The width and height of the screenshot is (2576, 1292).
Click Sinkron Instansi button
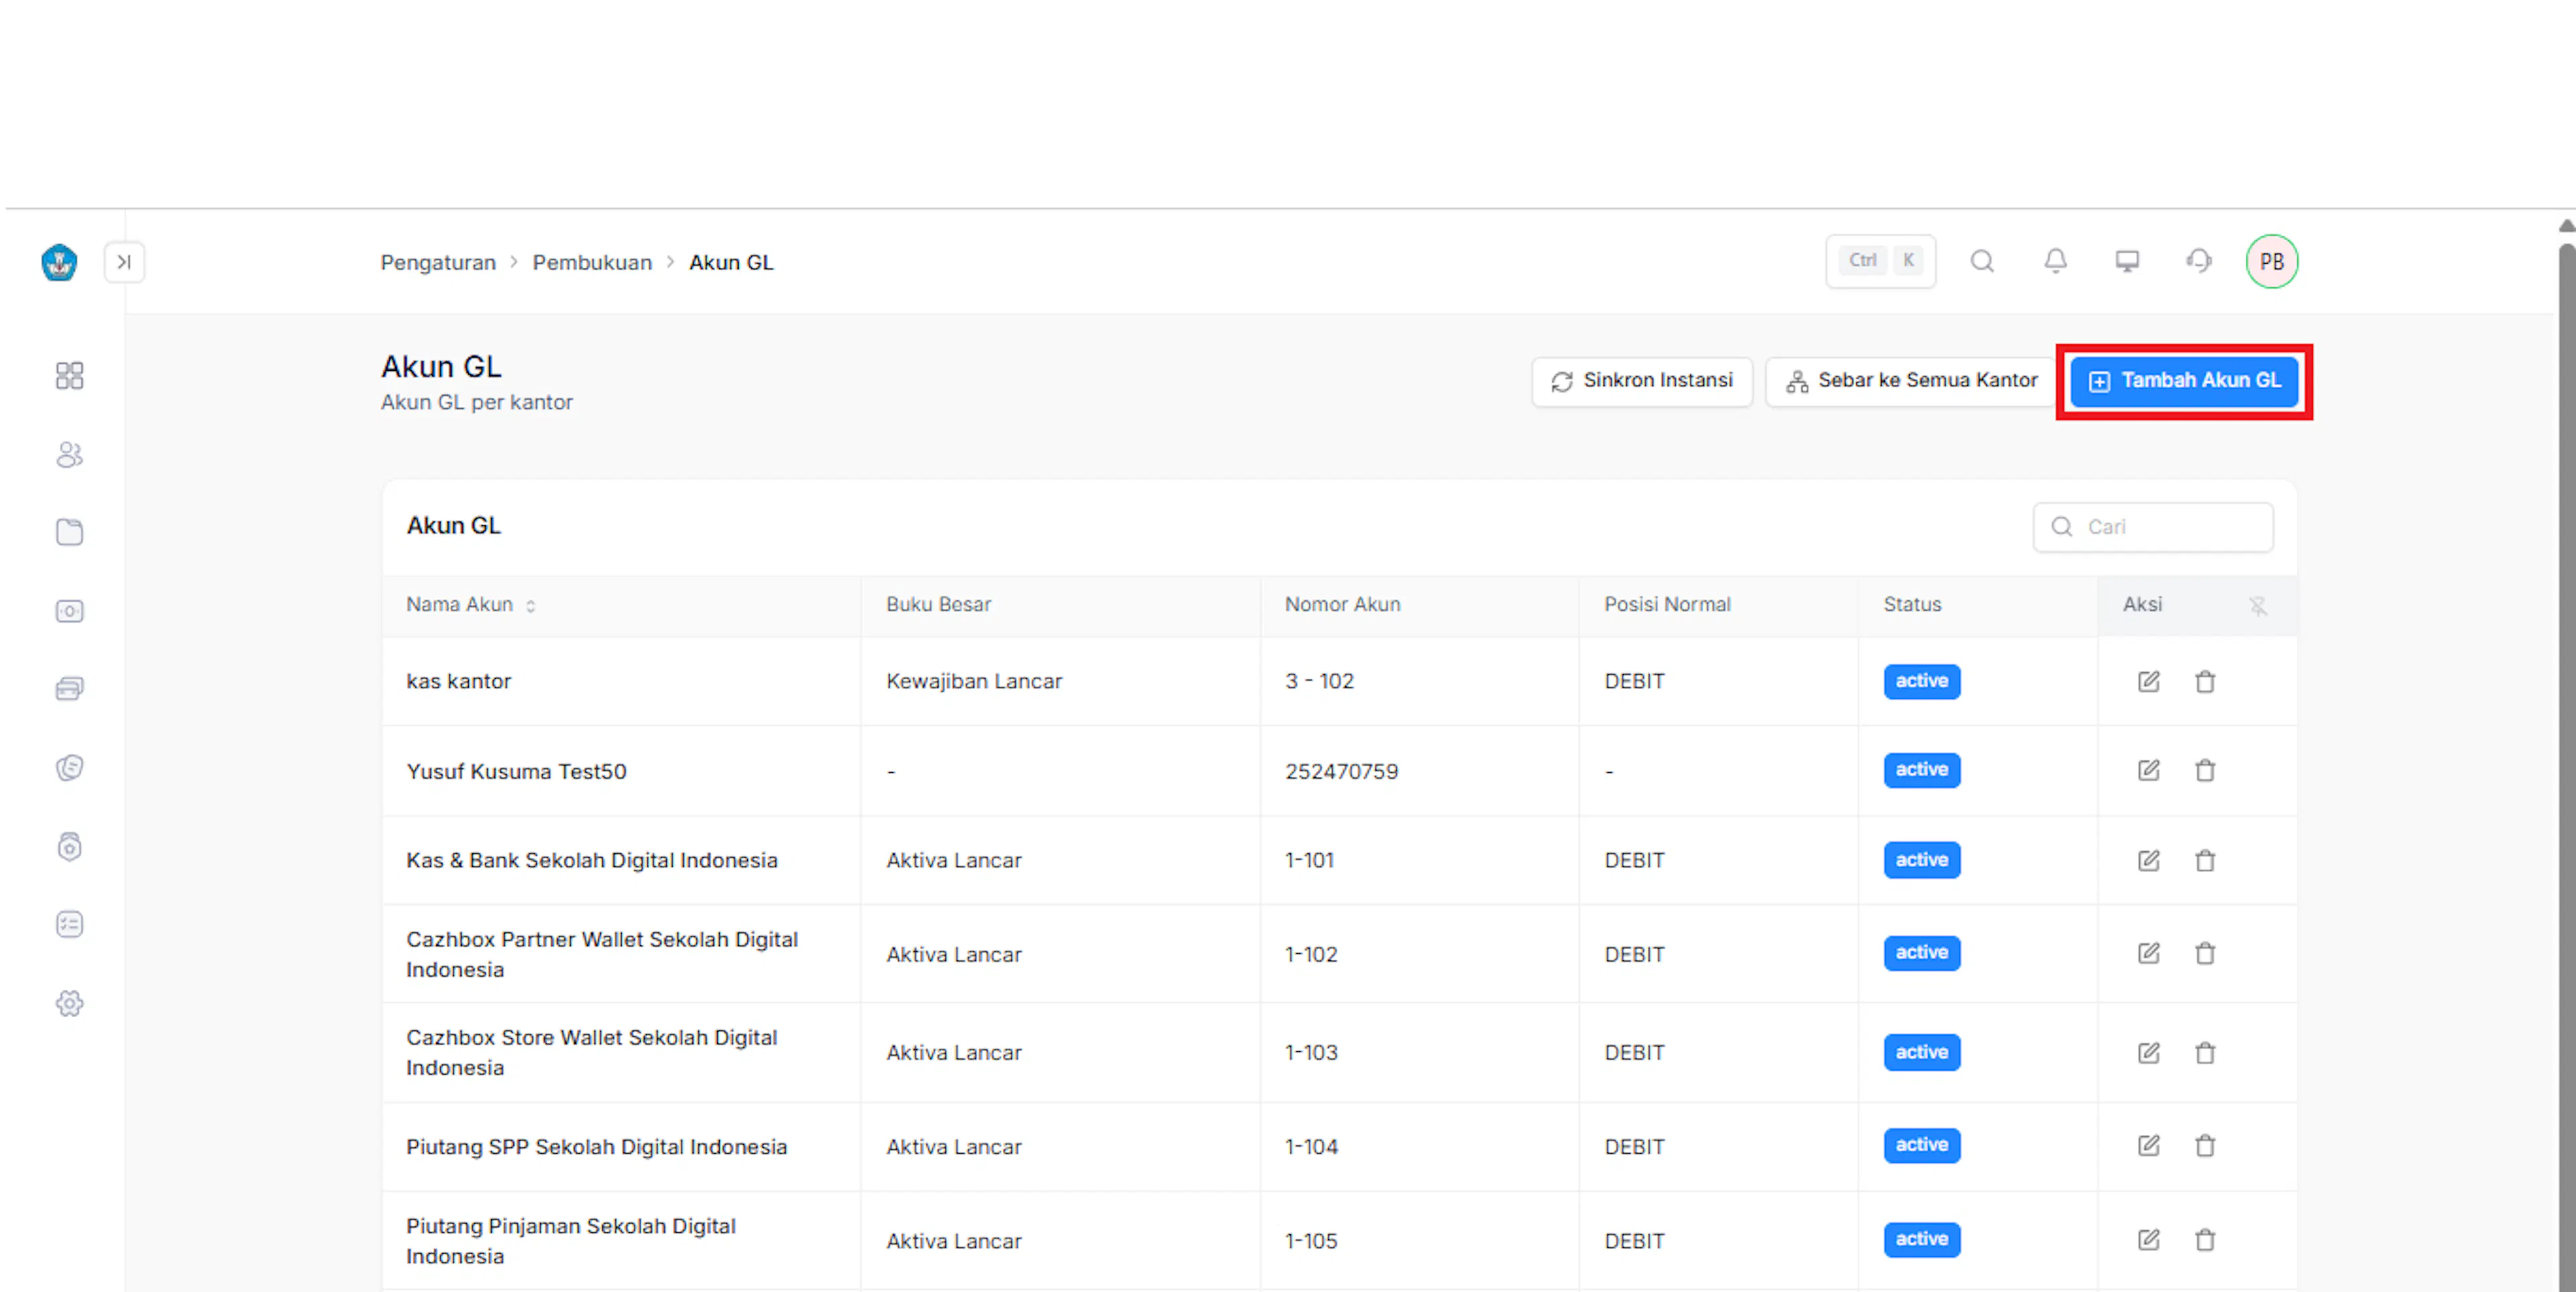1642,381
